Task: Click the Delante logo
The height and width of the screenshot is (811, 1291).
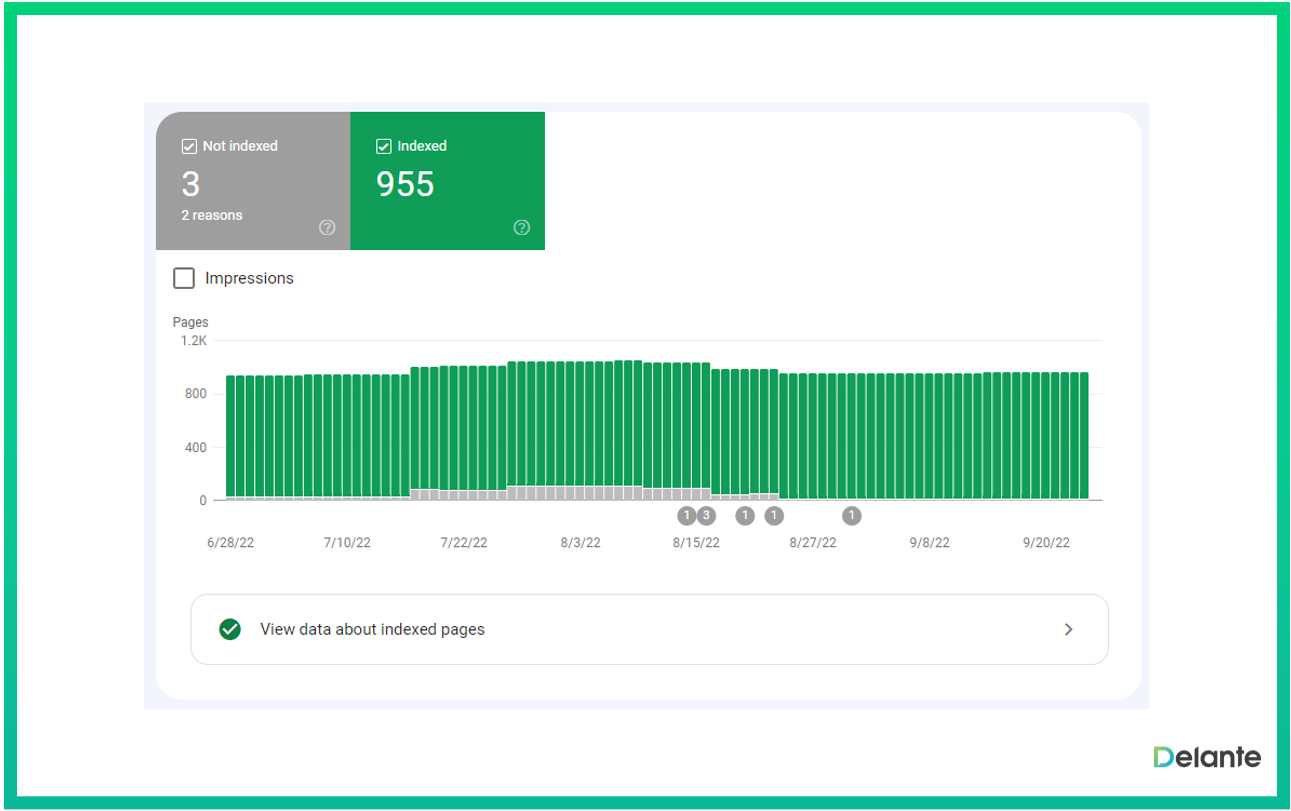Action: (x=1207, y=757)
